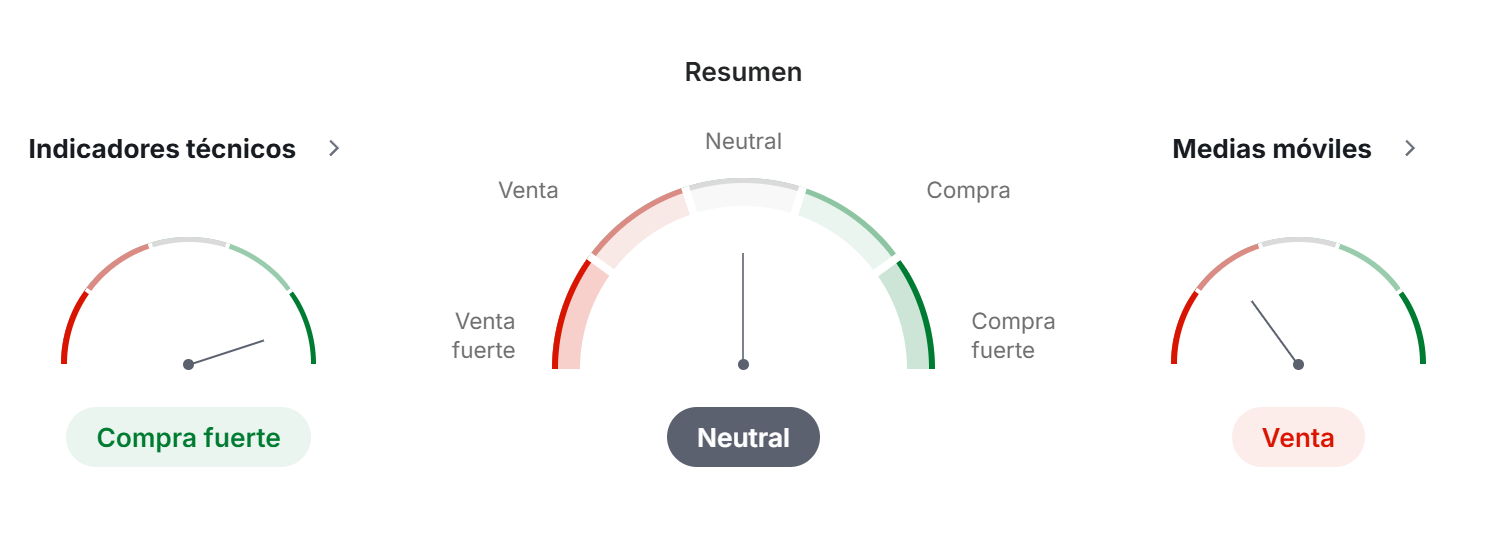Expand Medias móviles chevron arrow
This screenshot has height=536, width=1495.
(1410, 148)
